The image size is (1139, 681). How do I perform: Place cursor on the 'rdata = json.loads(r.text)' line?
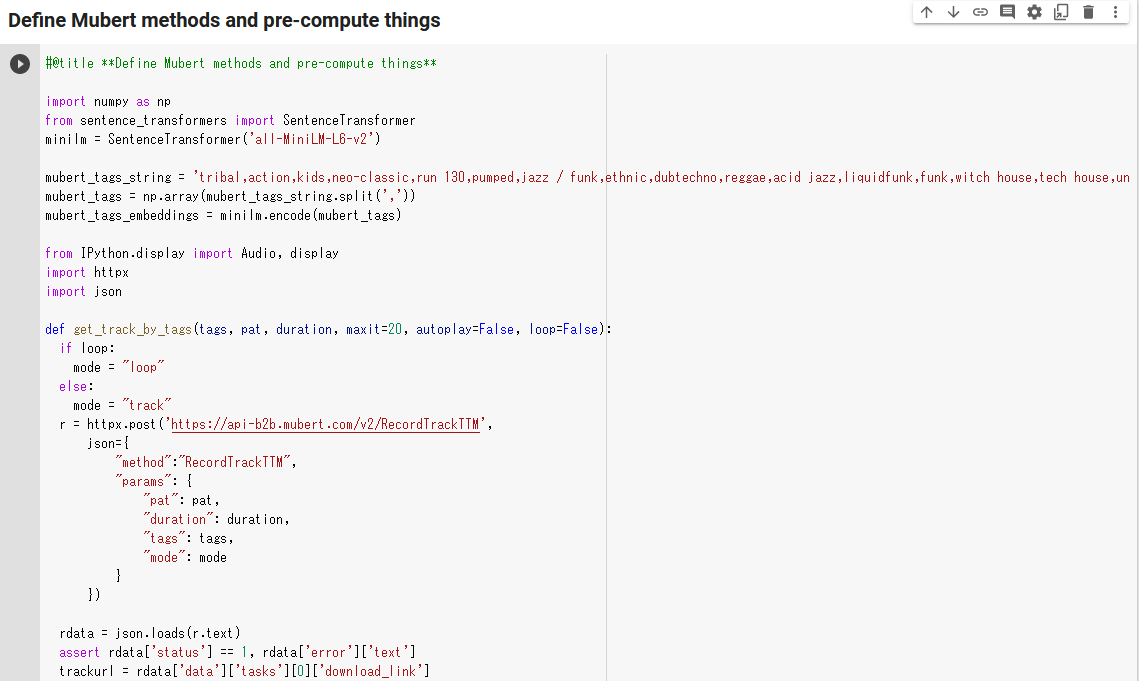pyautogui.click(x=150, y=632)
